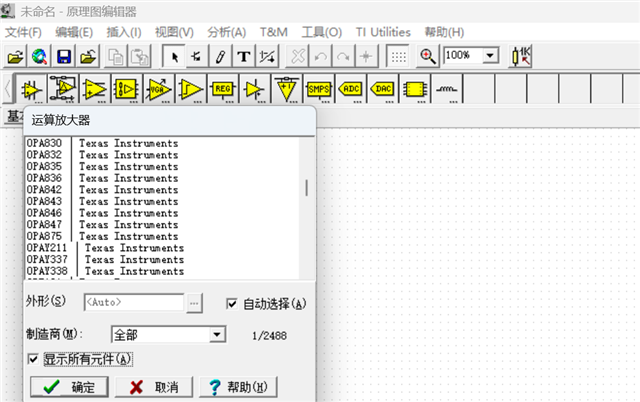
Task: Open the comparators icon
Action: click(x=191, y=89)
